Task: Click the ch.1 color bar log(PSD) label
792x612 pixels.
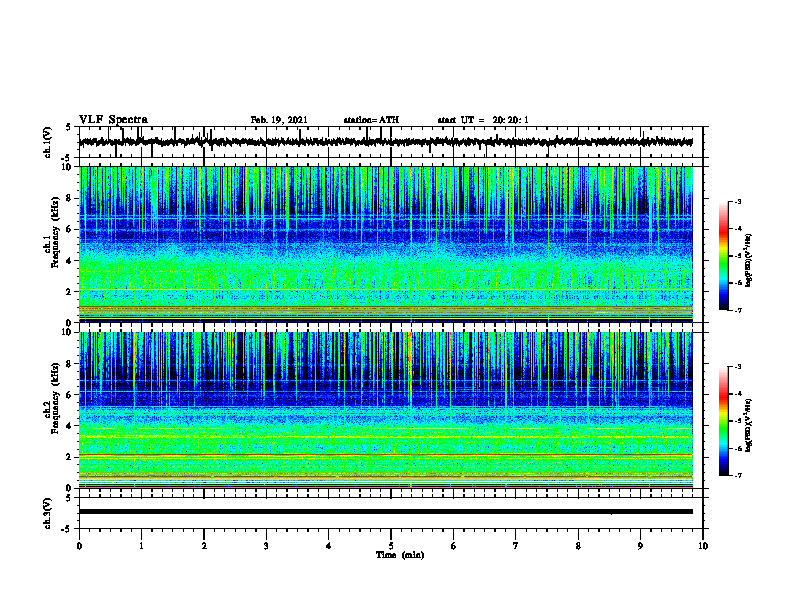Action: [749, 261]
